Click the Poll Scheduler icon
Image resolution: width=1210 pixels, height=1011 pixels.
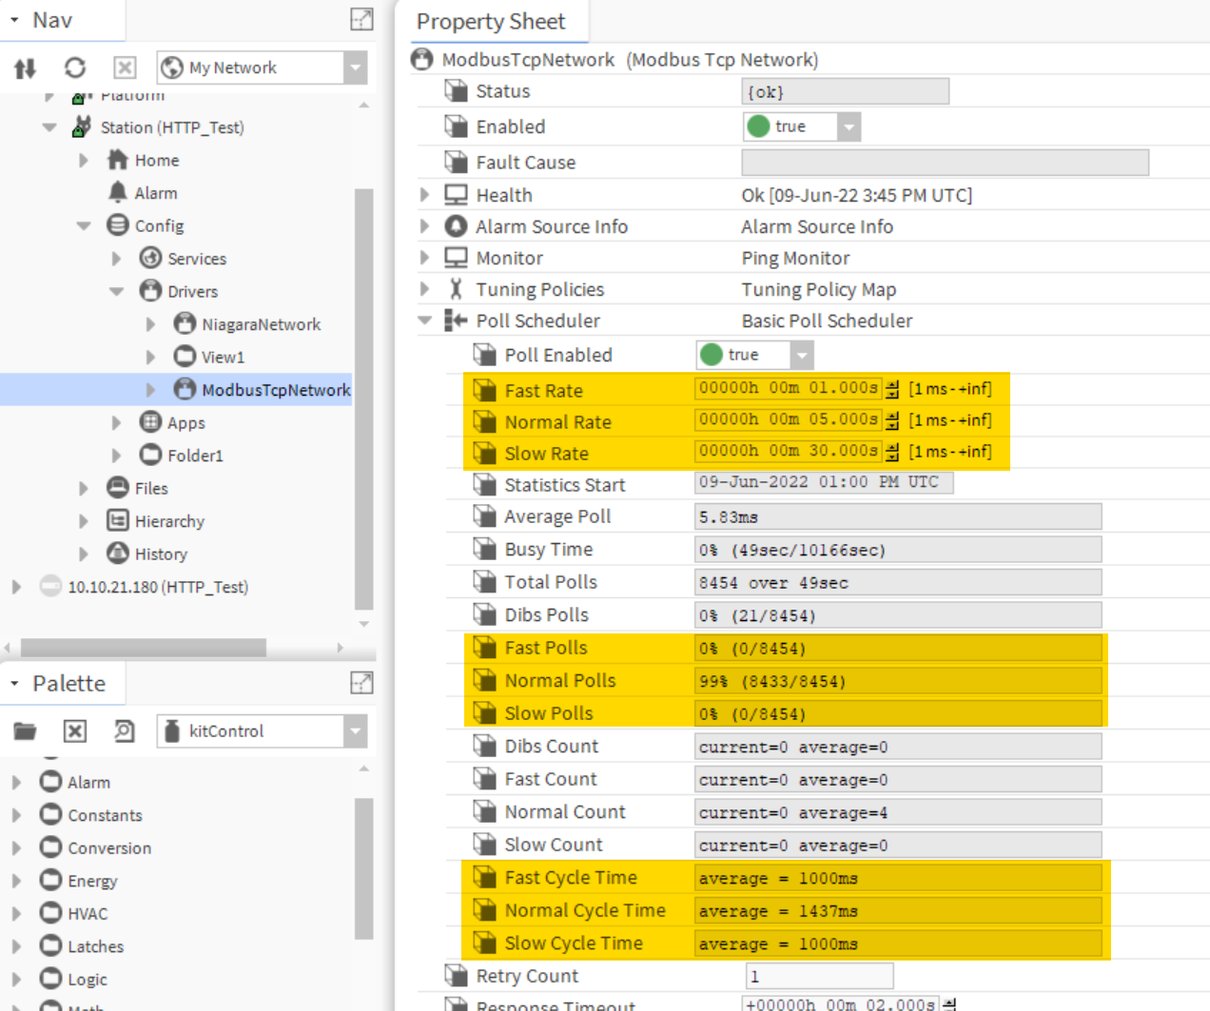click(455, 321)
